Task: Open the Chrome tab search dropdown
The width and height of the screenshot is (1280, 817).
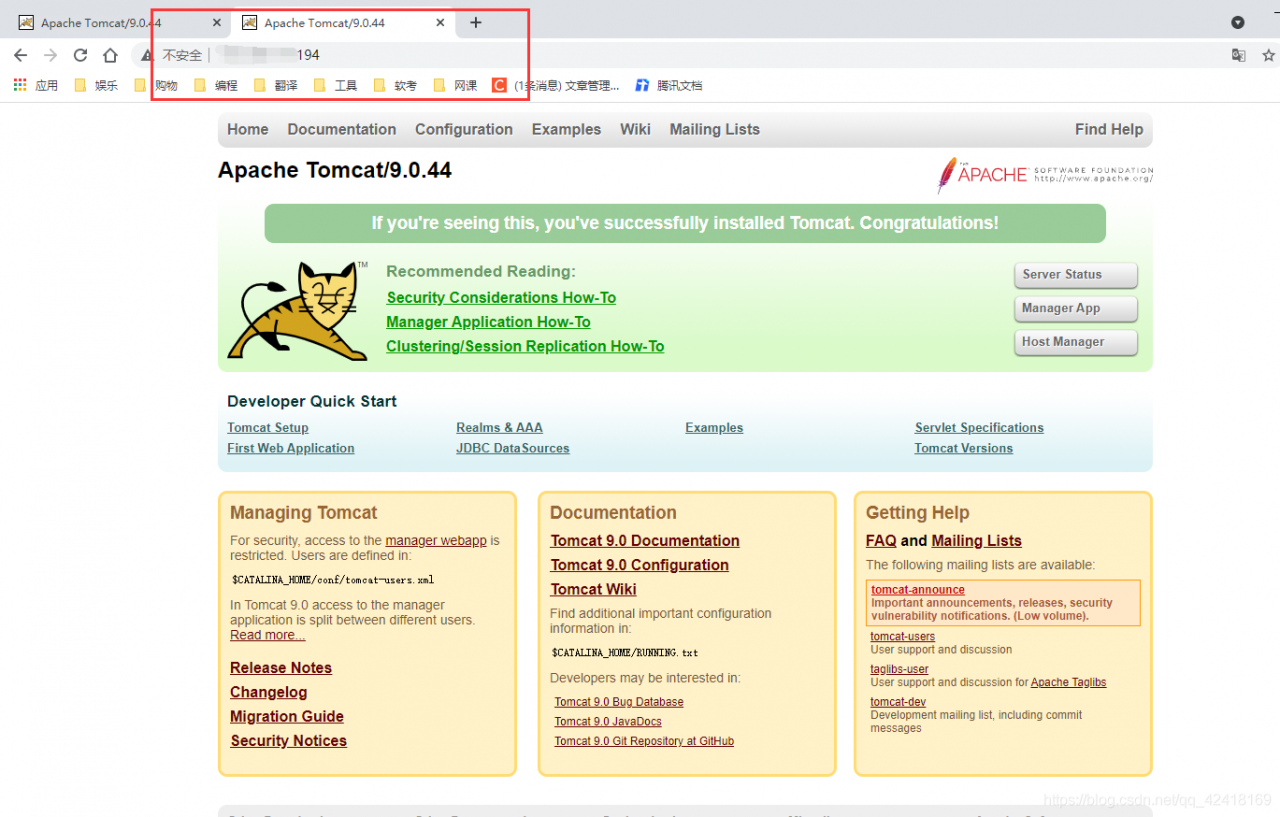Action: pos(1237,23)
